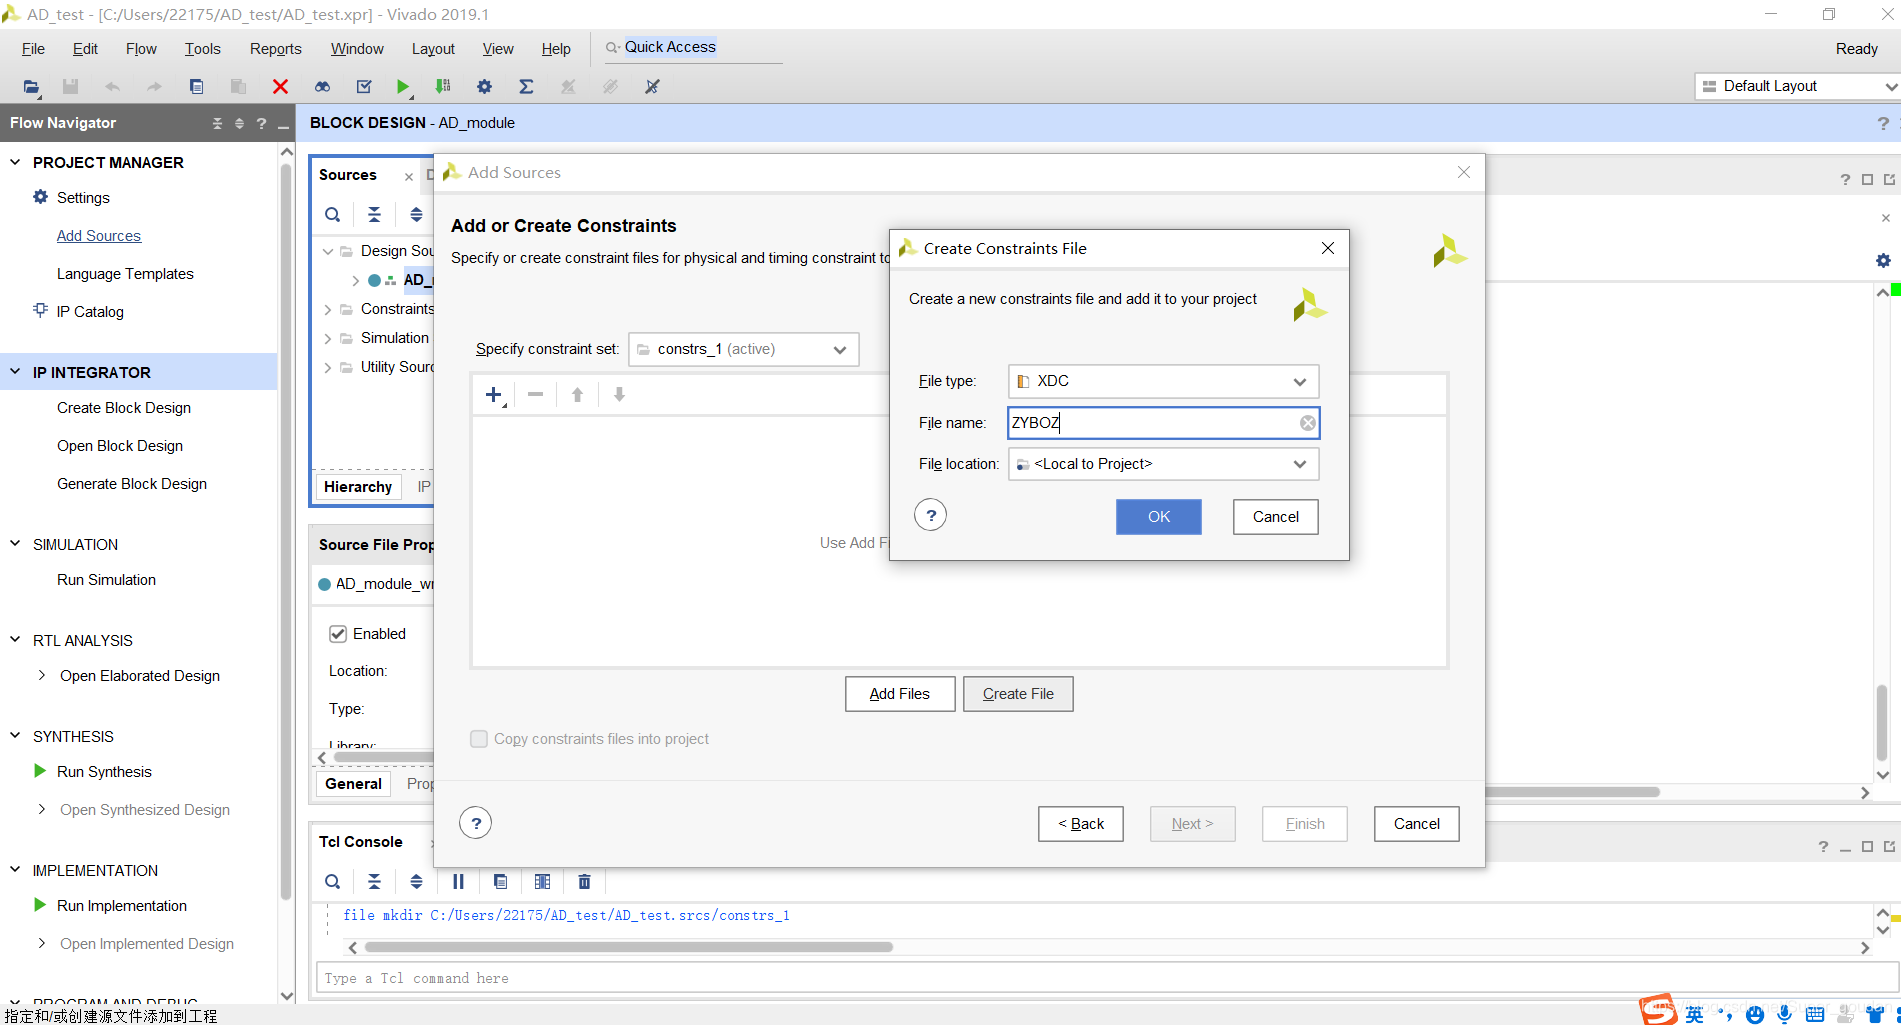Open Settings gear in main toolbar
The image size is (1901, 1025).
(x=484, y=87)
